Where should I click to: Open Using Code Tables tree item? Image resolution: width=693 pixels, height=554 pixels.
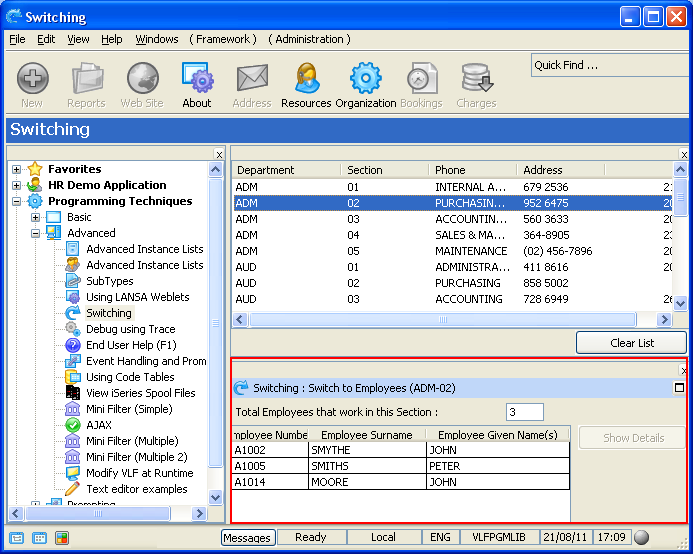130,377
